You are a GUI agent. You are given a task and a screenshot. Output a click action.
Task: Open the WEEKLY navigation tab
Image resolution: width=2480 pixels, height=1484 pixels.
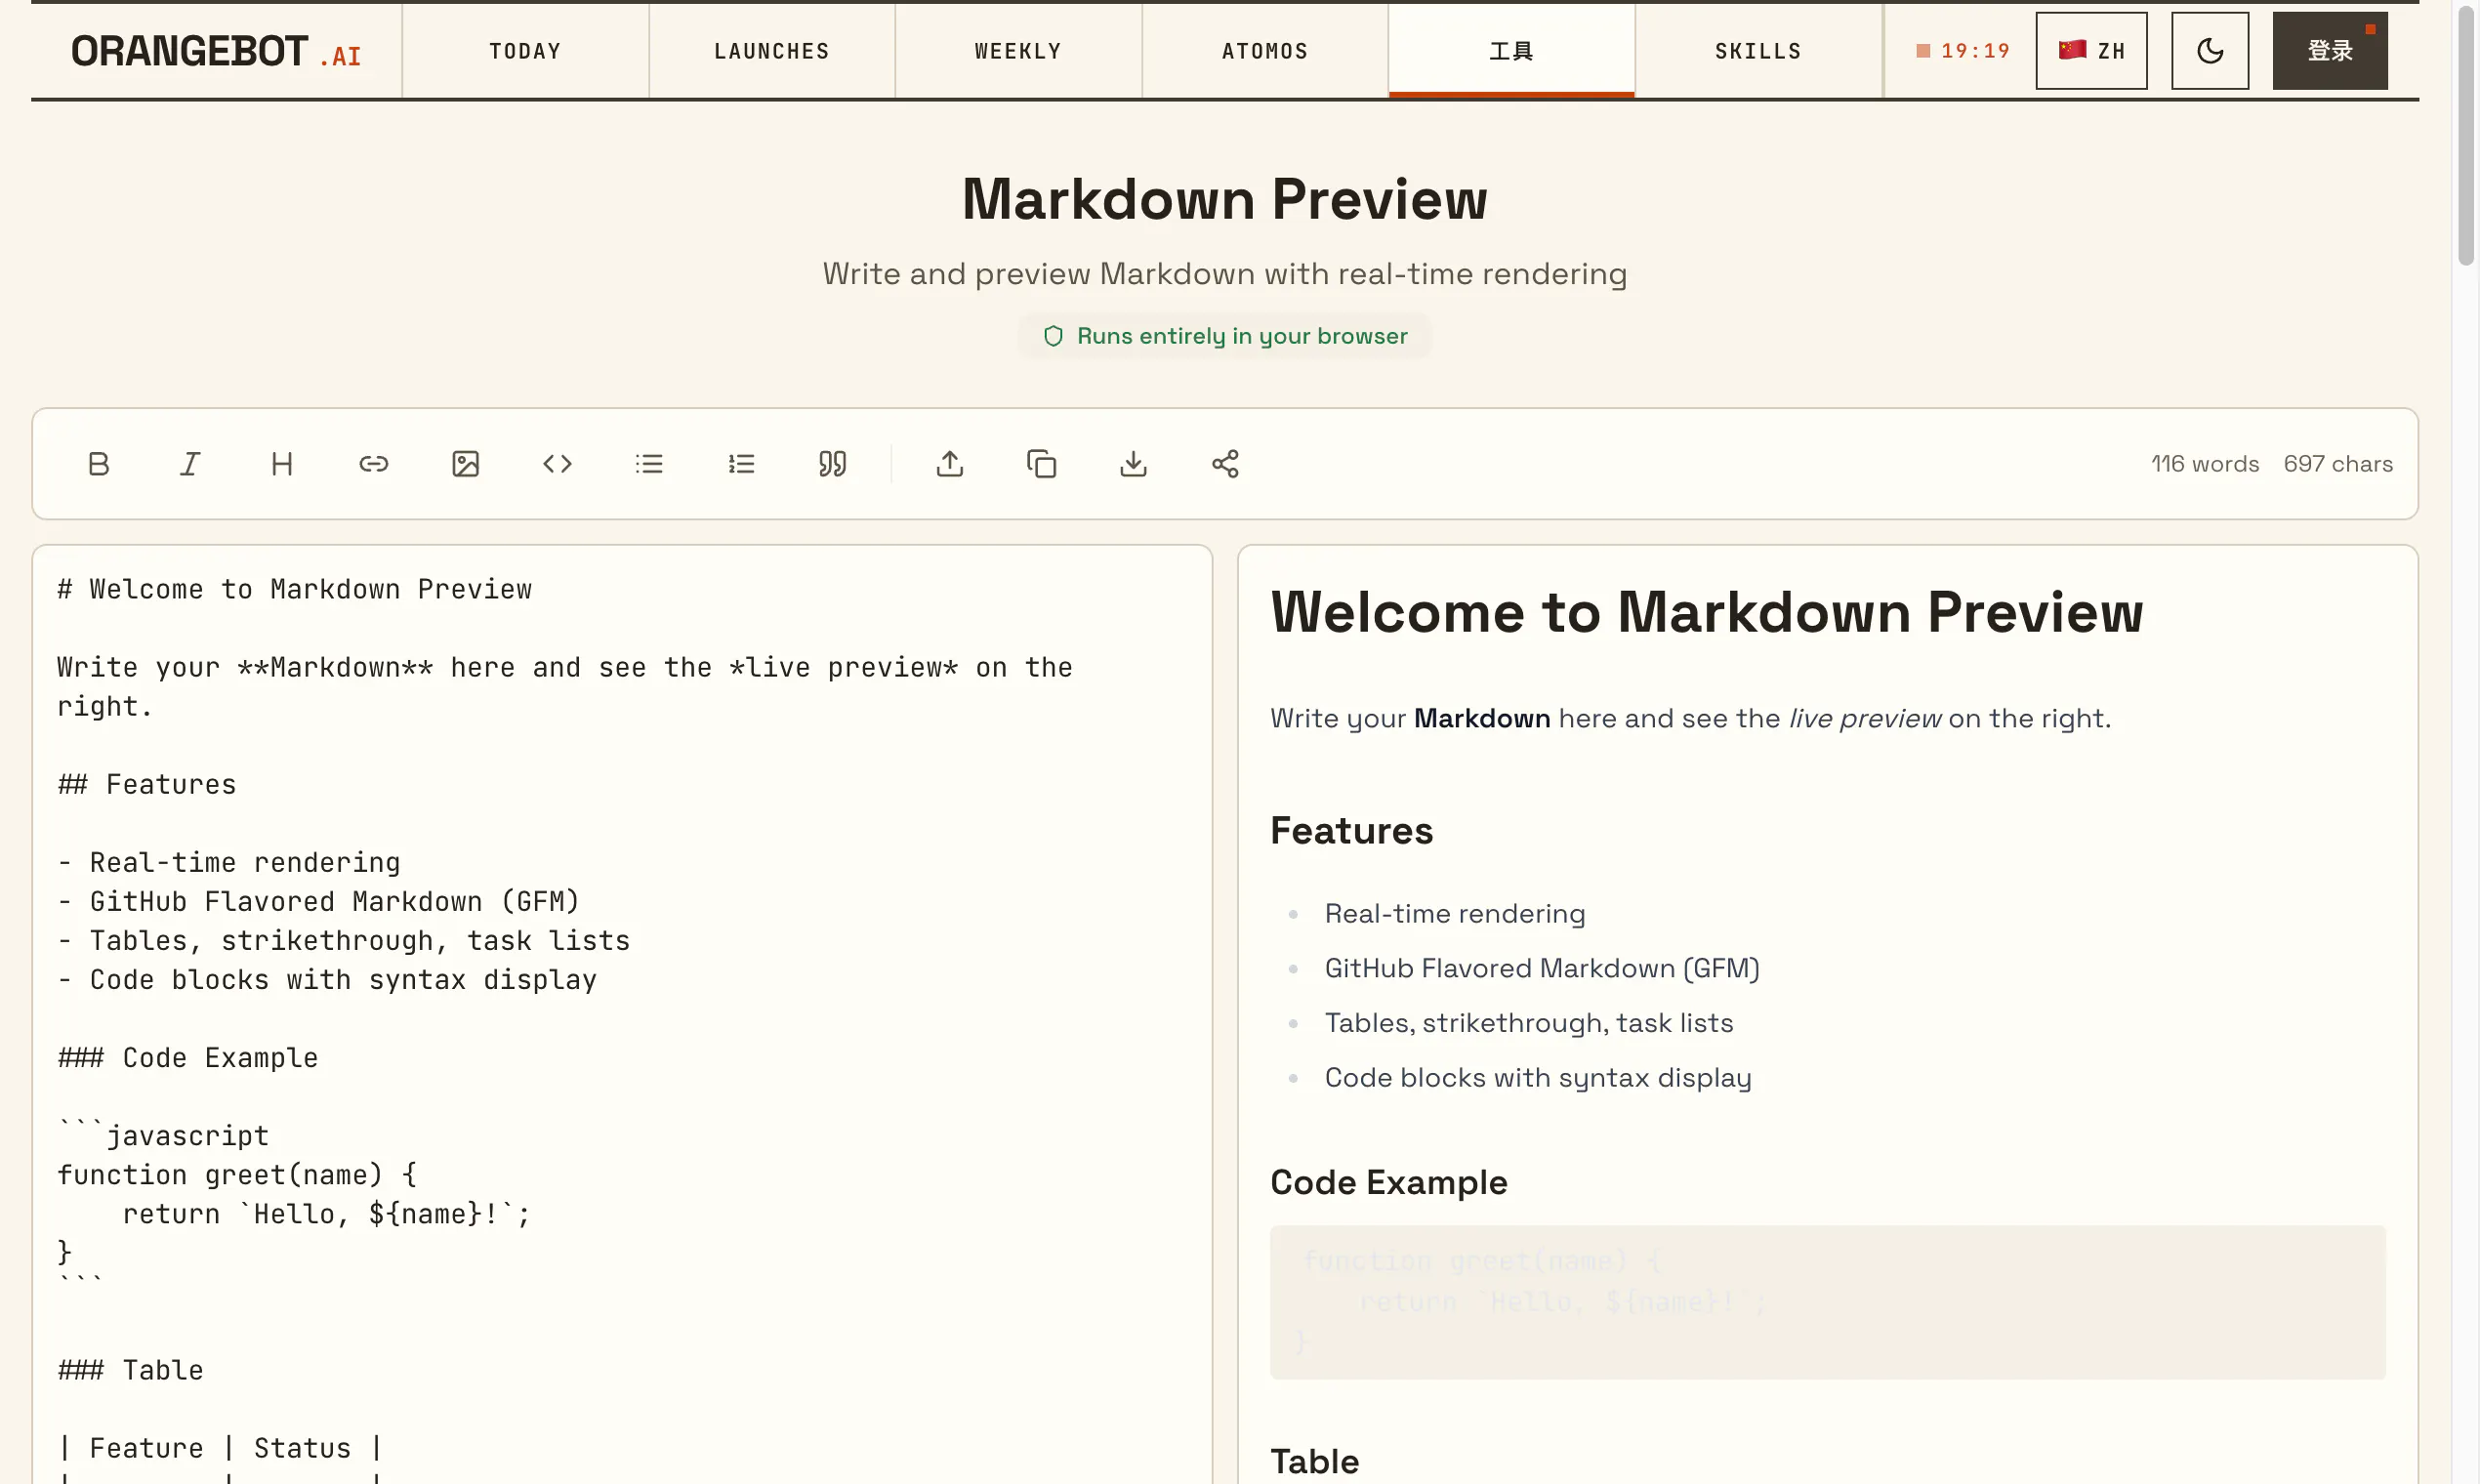point(1018,51)
